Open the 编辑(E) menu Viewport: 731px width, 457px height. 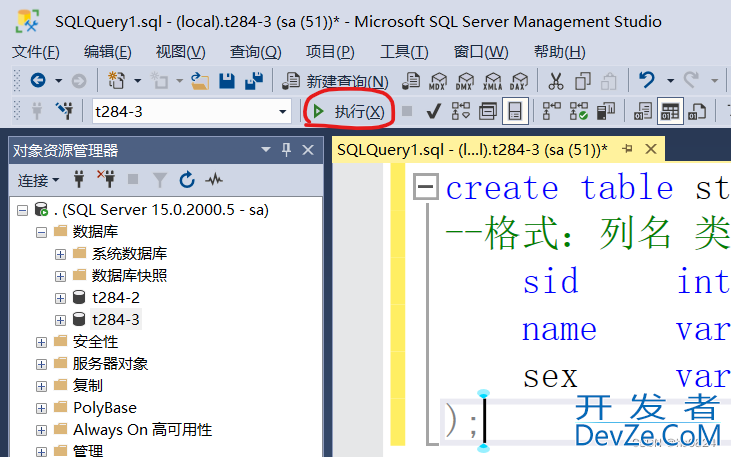pyautogui.click(x=108, y=52)
